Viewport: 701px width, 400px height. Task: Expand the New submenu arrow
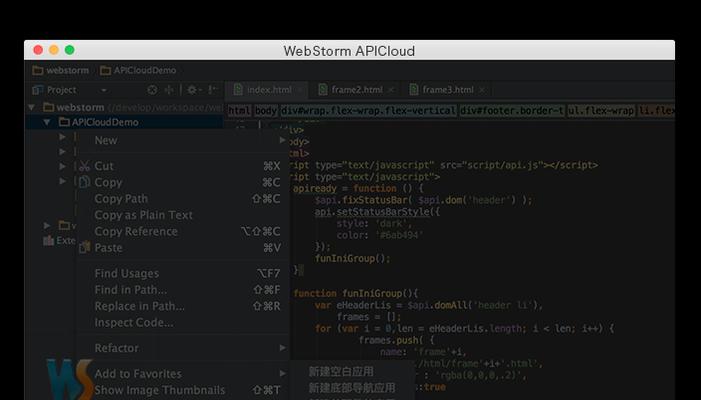tap(283, 140)
